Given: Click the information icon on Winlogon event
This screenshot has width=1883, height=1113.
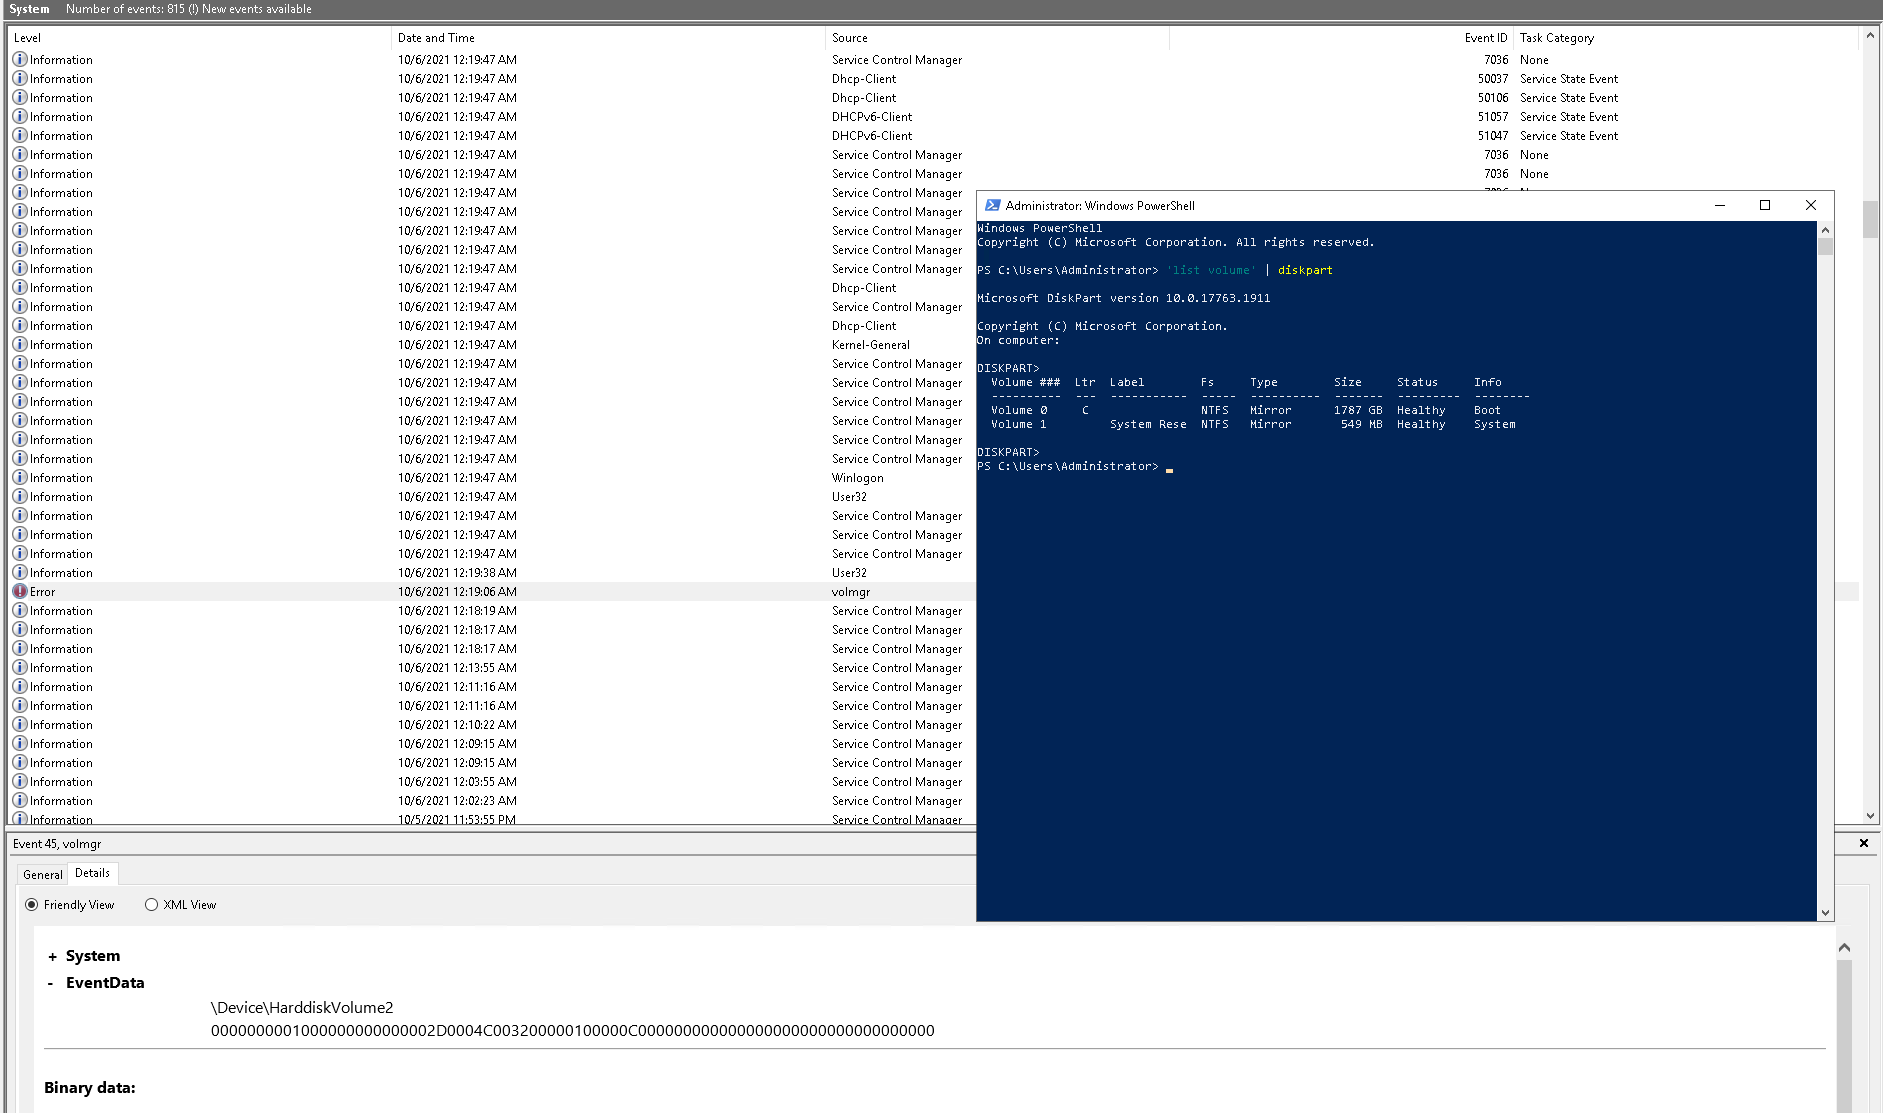Looking at the screenshot, I should [19, 477].
